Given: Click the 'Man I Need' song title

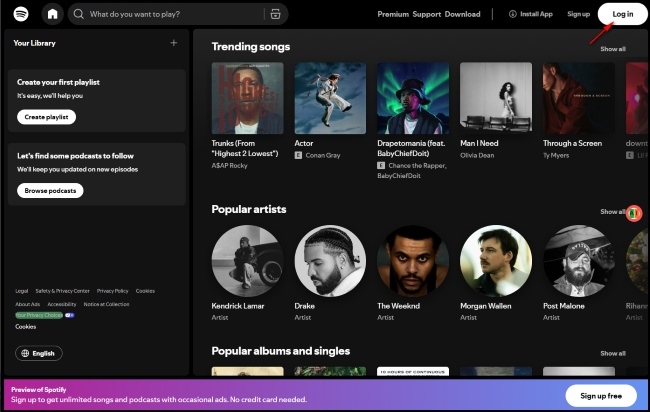Looking at the screenshot, I should (479, 143).
